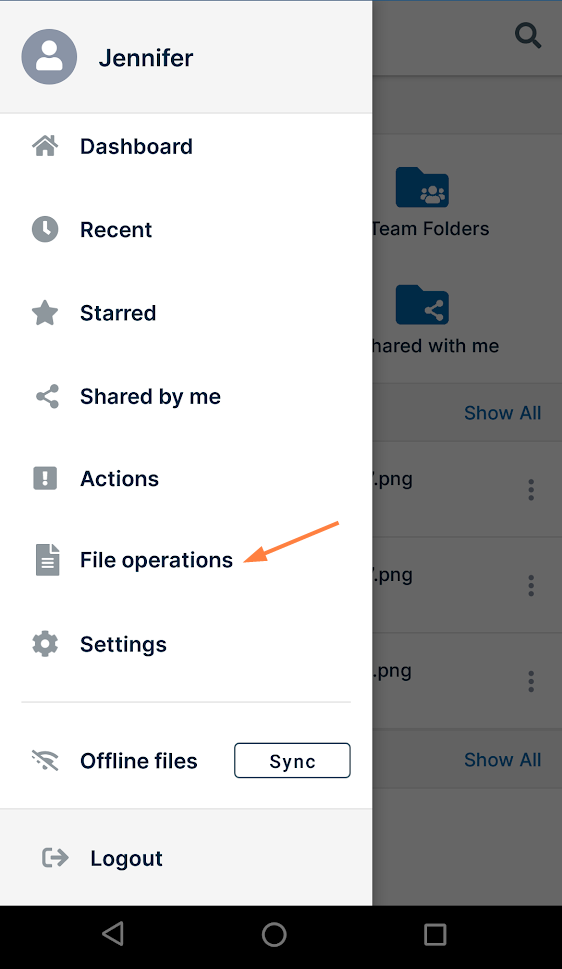Tap the Starred star icon
Image resolution: width=562 pixels, height=969 pixels.
point(45,313)
